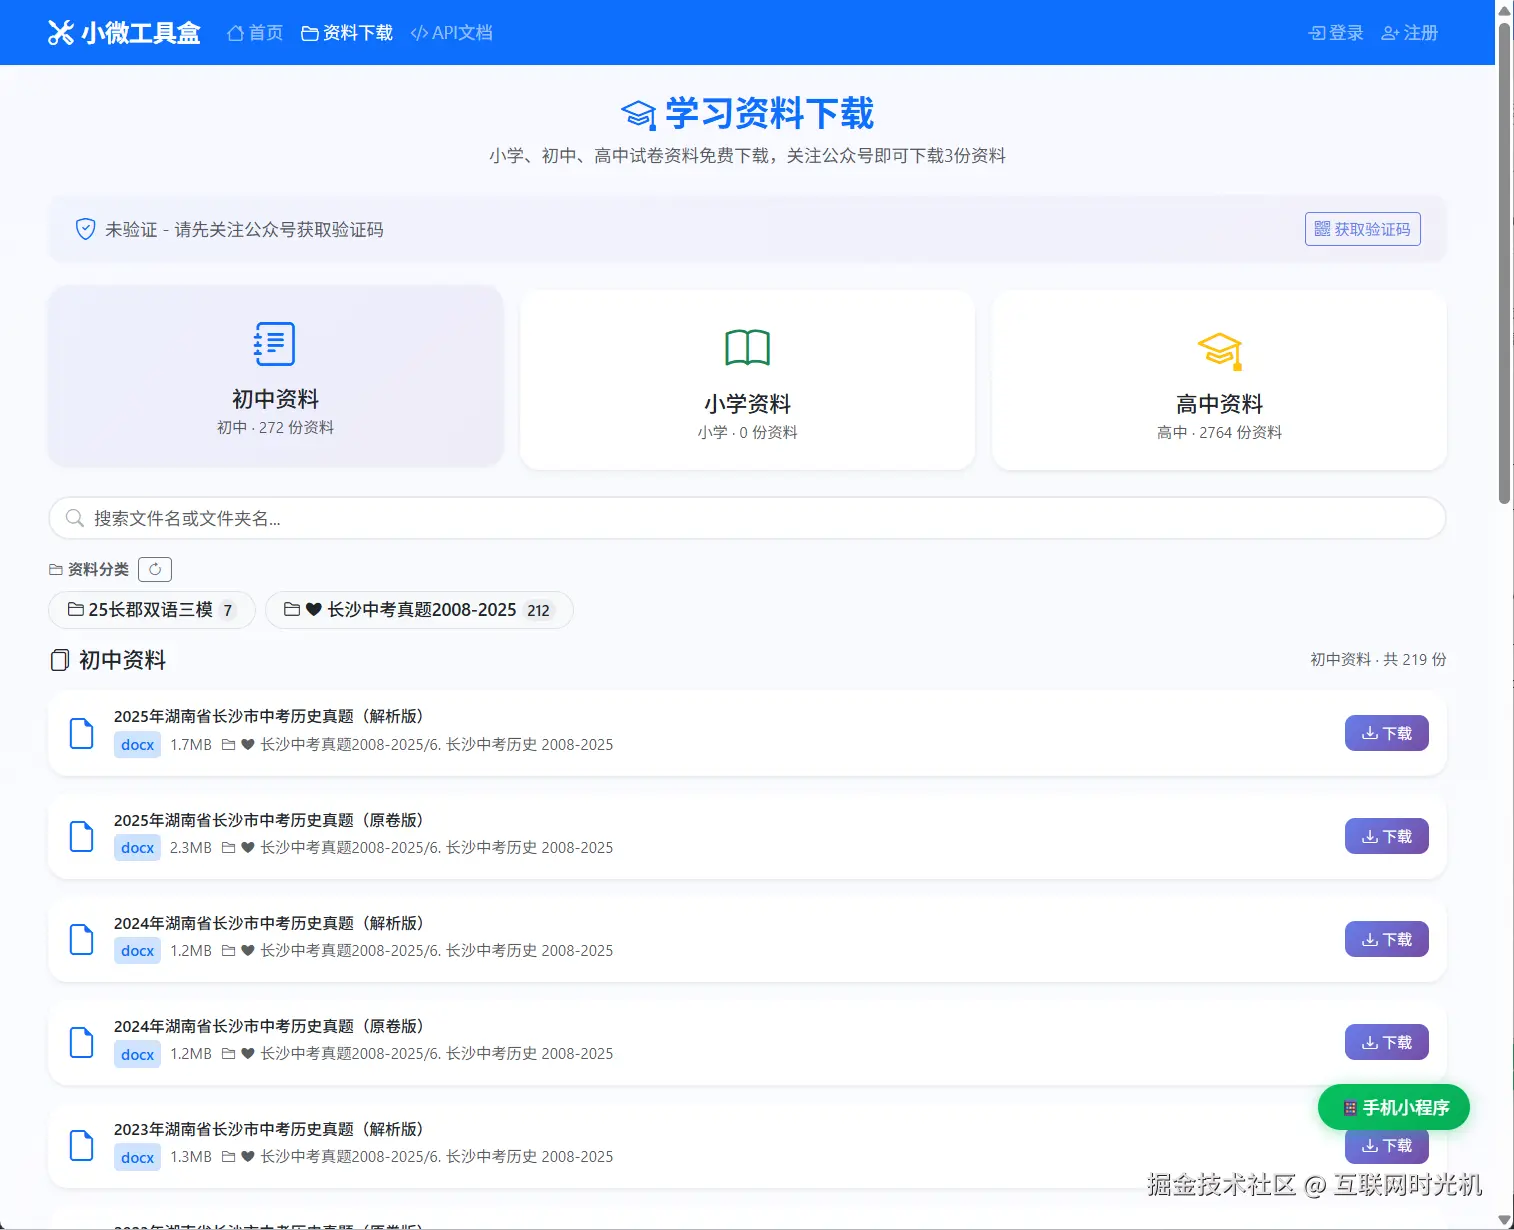Click the graduation cap icon beside 学习资料下载
1514x1230 pixels.
[x=639, y=114]
